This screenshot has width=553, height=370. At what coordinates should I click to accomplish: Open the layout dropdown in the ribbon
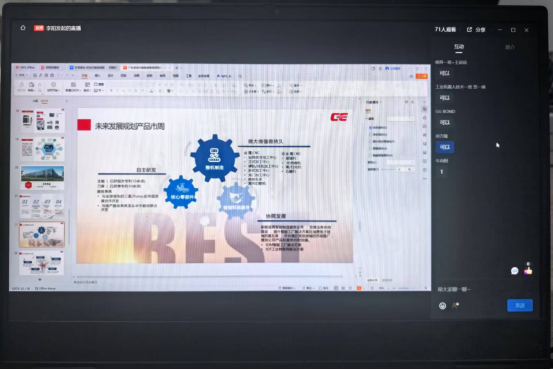(87, 90)
